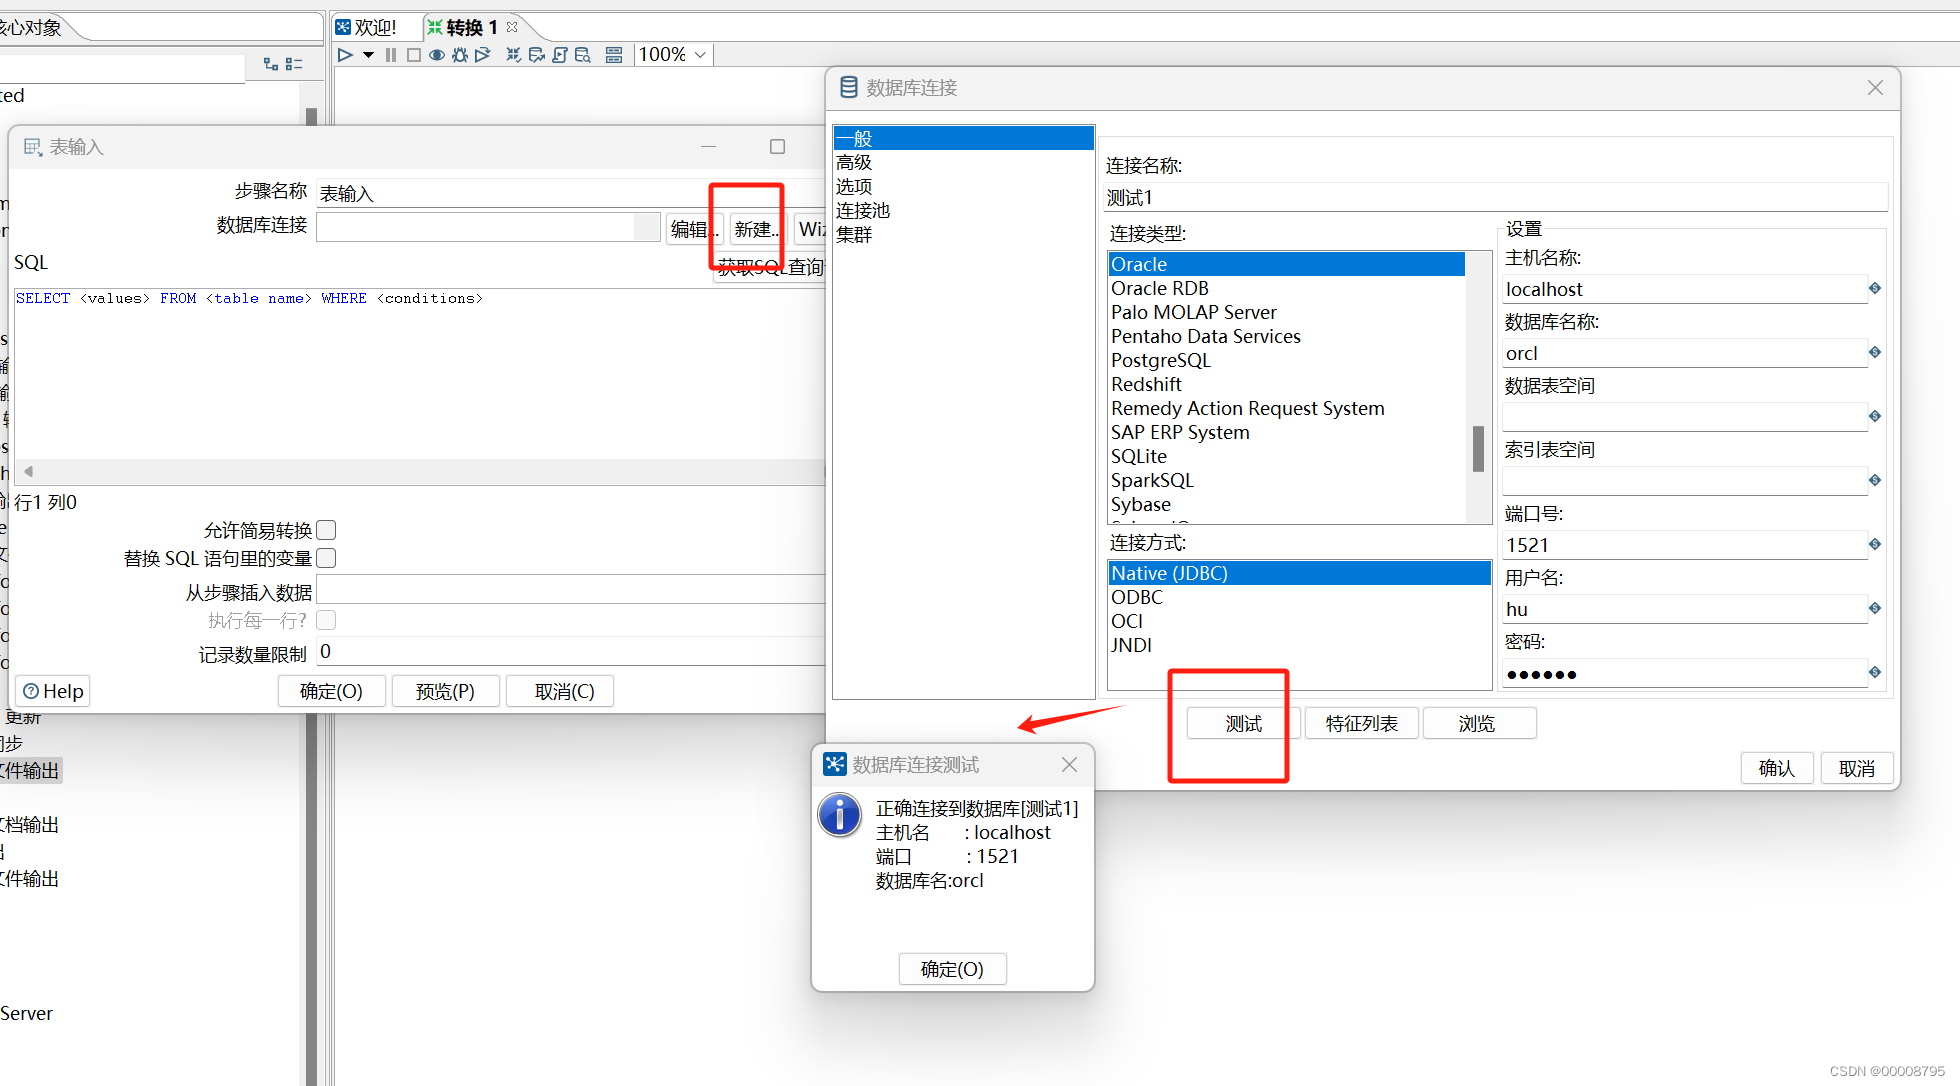The width and height of the screenshot is (1960, 1086).
Task: Show the execution results pane
Action: (x=614, y=55)
